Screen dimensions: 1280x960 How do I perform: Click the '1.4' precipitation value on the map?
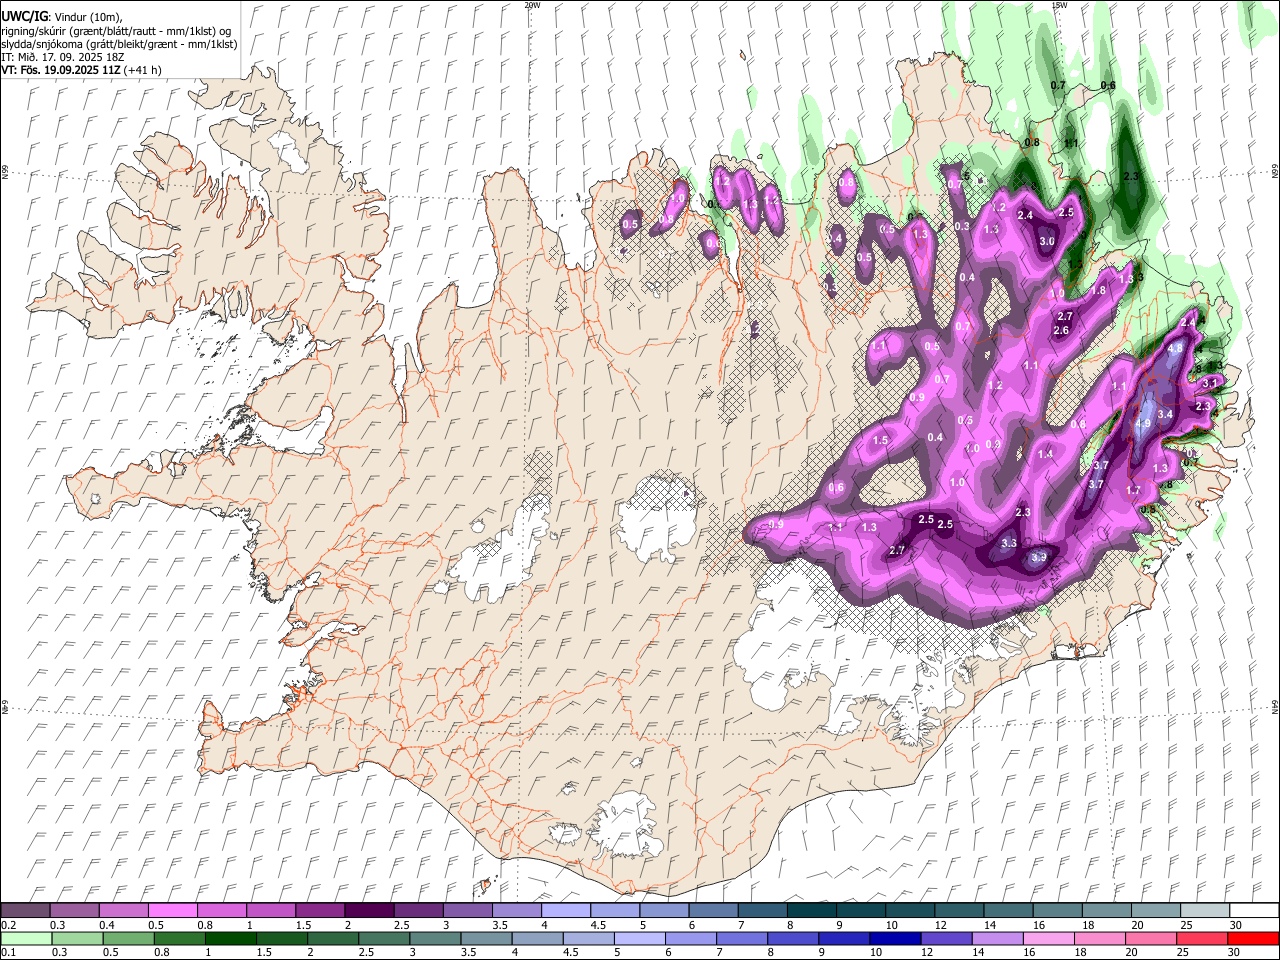pyautogui.click(x=1046, y=454)
